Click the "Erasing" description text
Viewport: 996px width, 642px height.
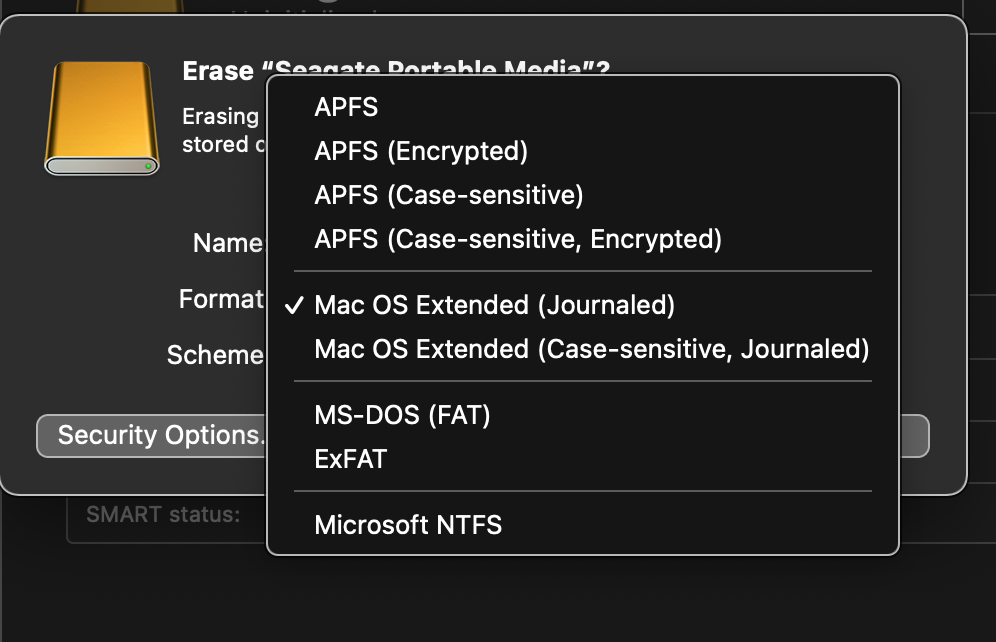point(220,117)
